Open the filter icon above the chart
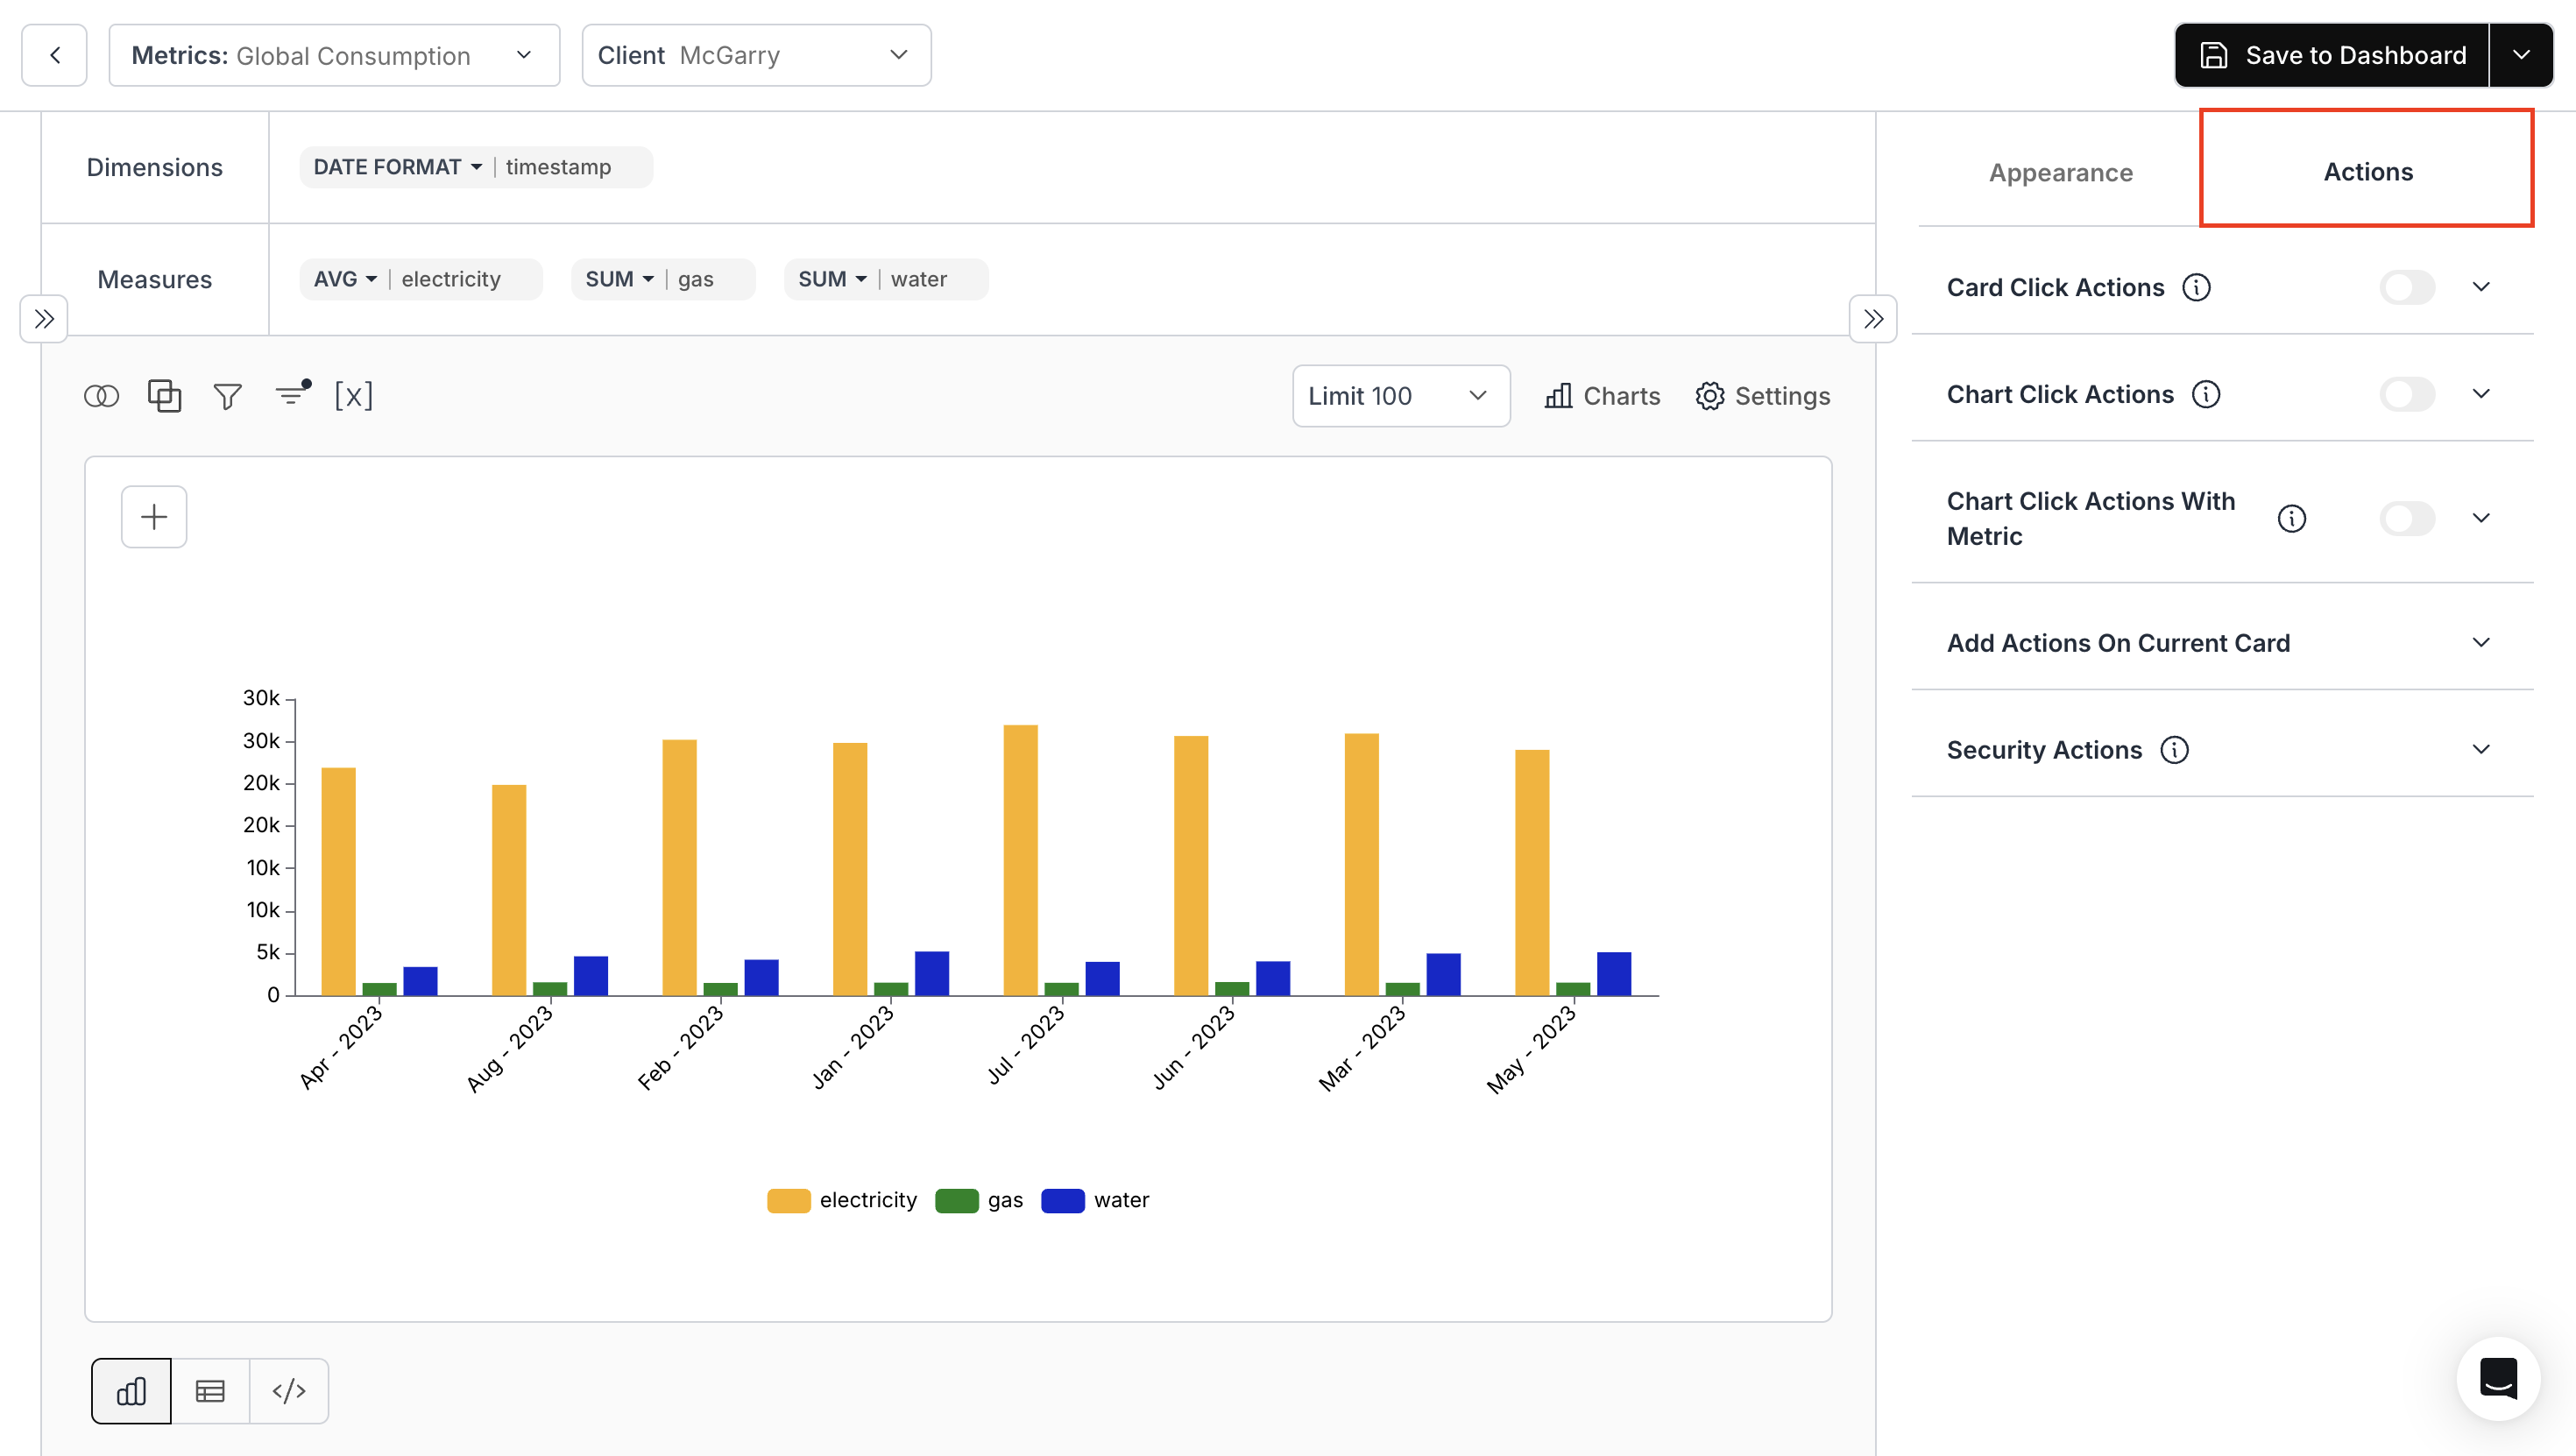The image size is (2576, 1456). (227, 395)
